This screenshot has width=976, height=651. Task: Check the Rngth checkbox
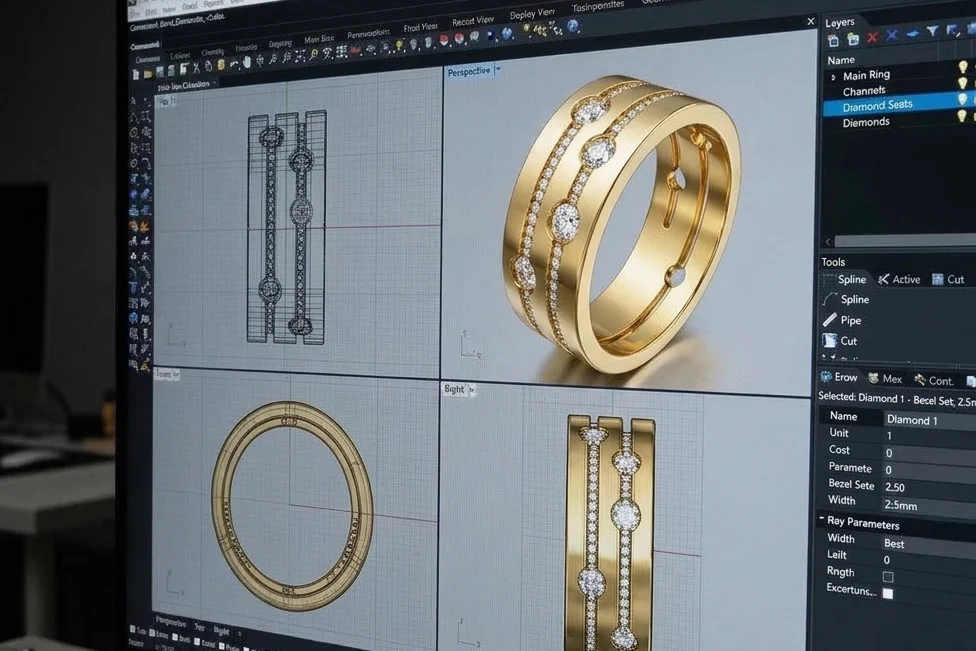[888, 576]
